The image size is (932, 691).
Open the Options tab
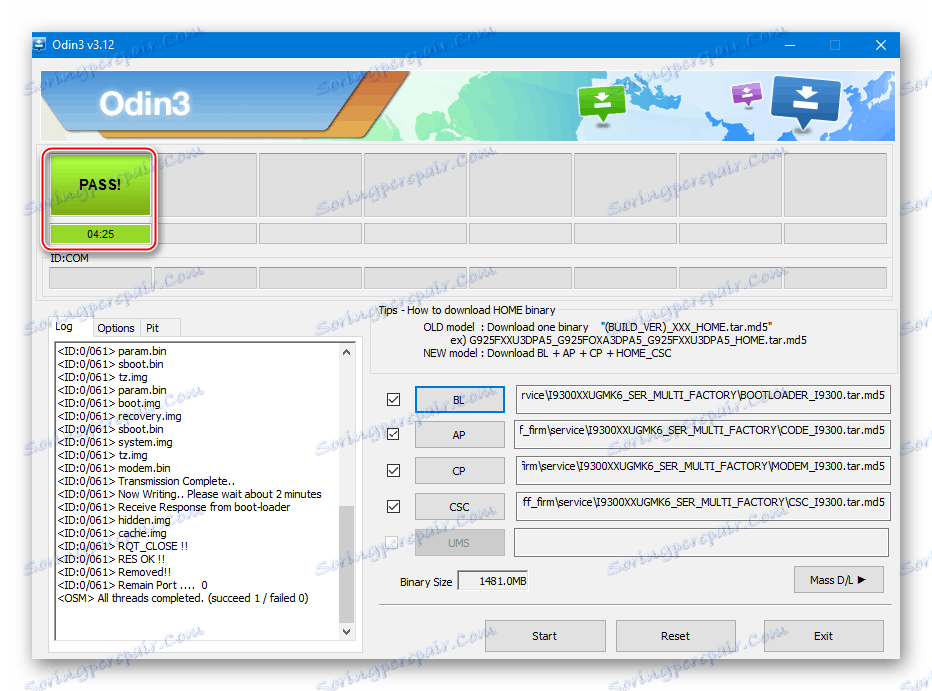pos(116,328)
